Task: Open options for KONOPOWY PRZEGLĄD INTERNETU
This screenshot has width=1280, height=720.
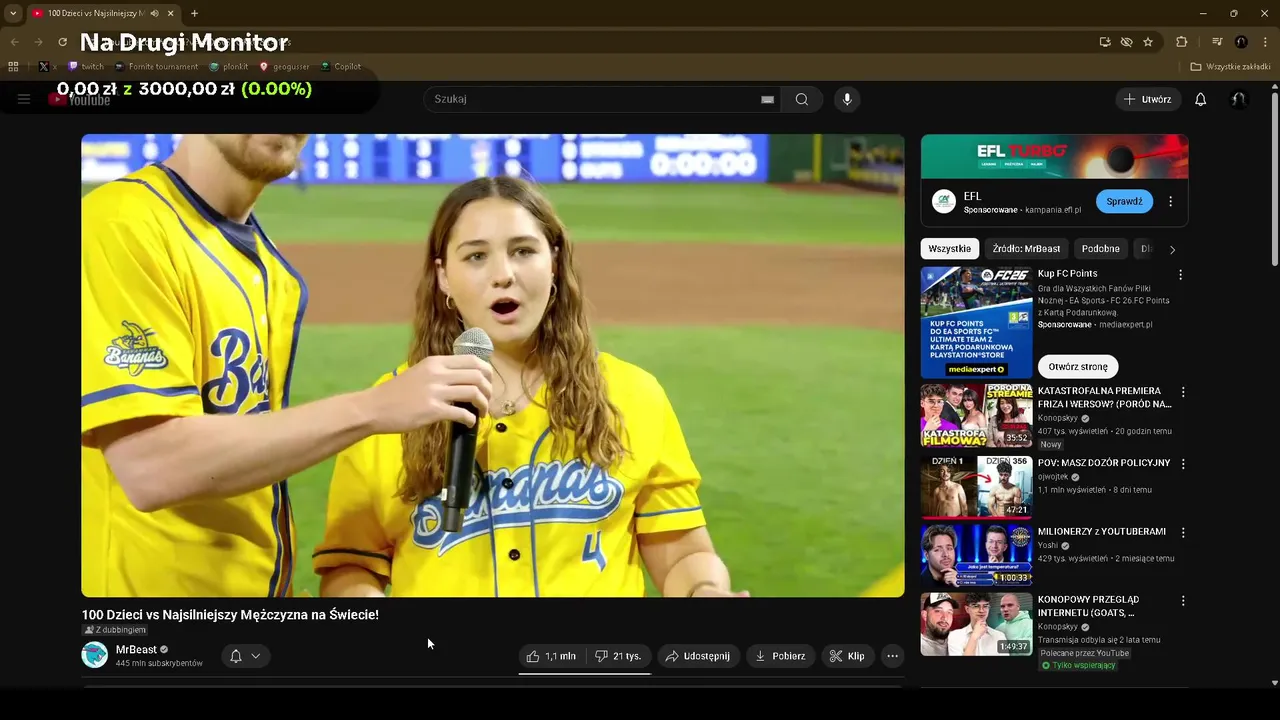Action: pos(1183,601)
